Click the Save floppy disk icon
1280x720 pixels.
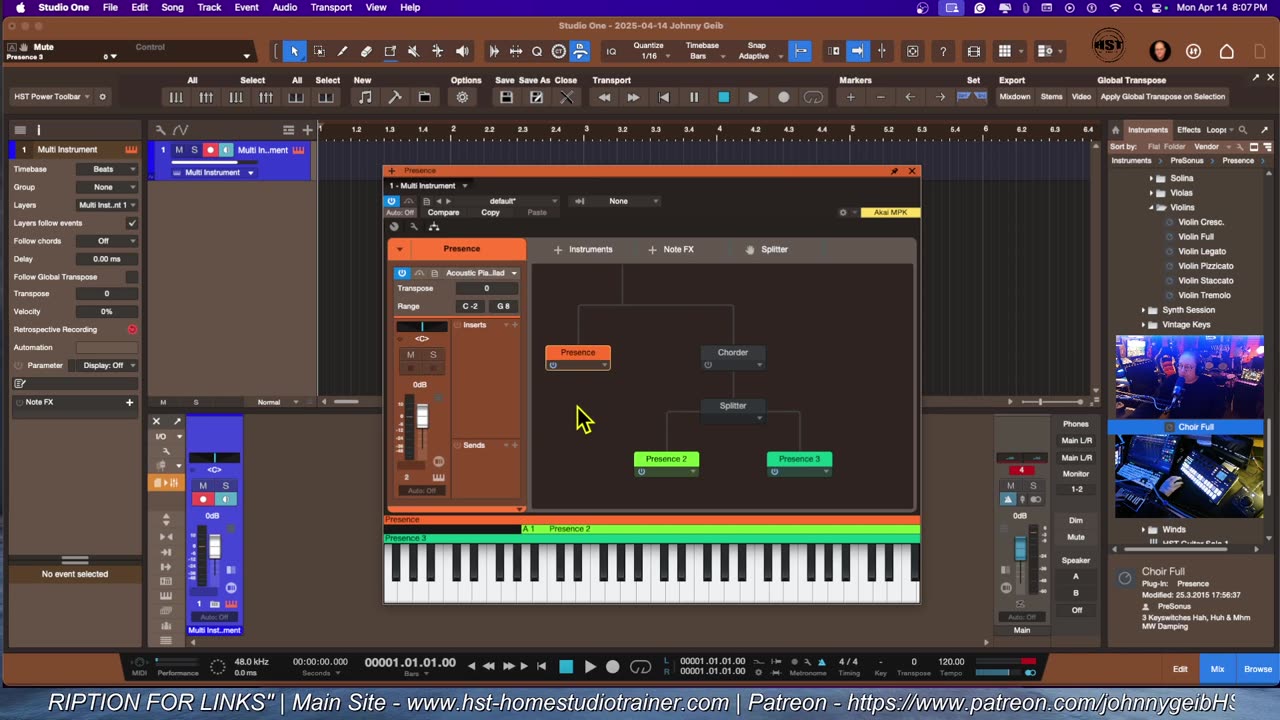coord(506,97)
